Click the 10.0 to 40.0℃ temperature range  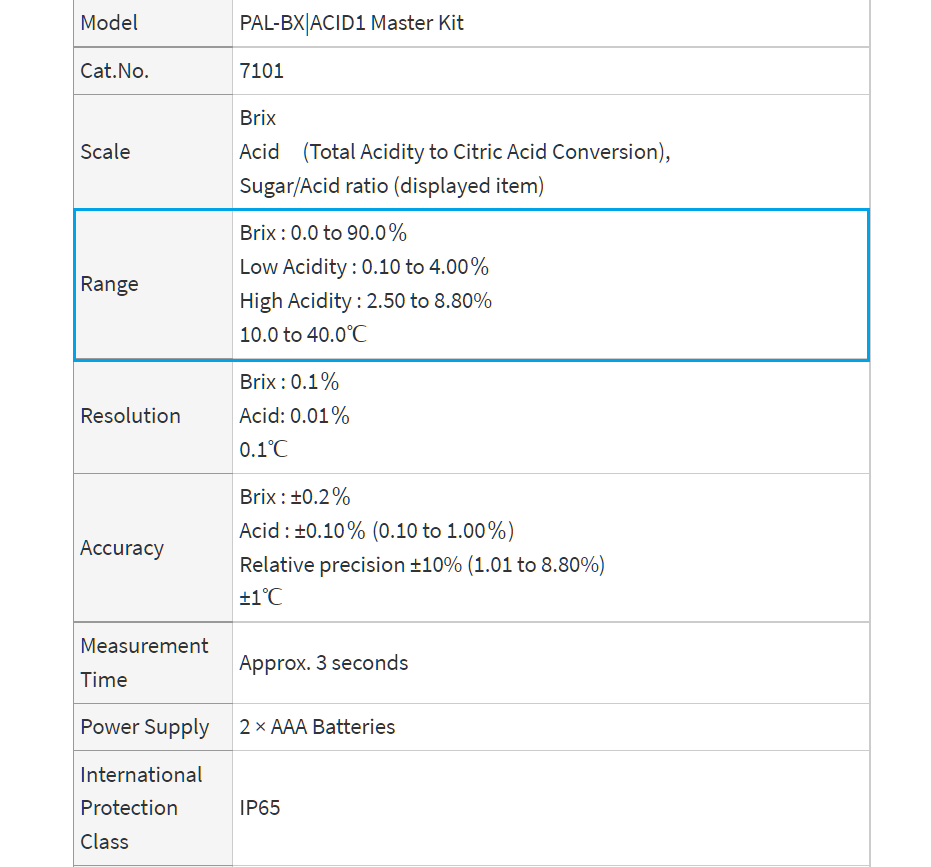coord(303,335)
